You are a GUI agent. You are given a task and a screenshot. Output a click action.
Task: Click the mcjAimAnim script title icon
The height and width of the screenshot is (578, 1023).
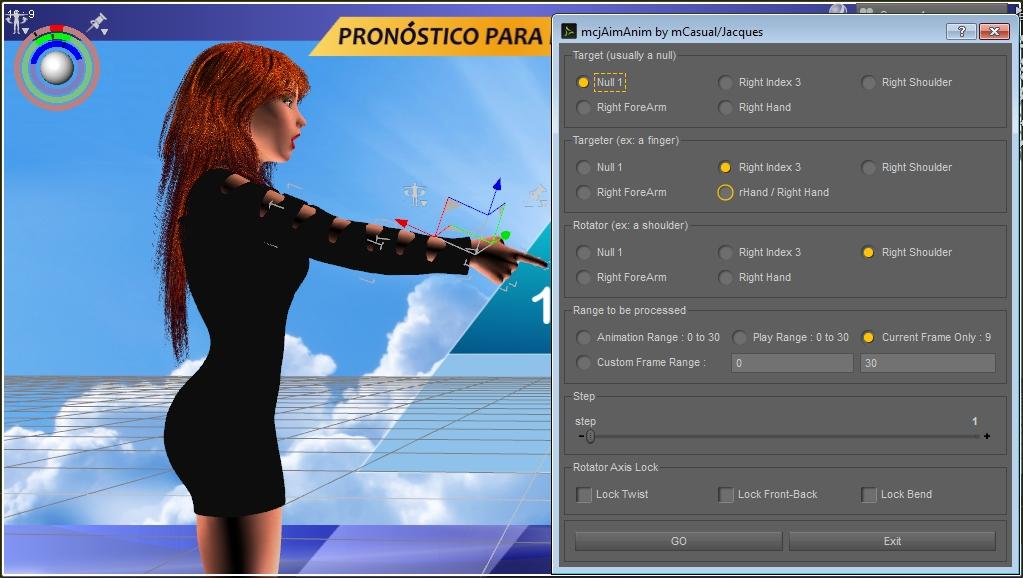(569, 31)
